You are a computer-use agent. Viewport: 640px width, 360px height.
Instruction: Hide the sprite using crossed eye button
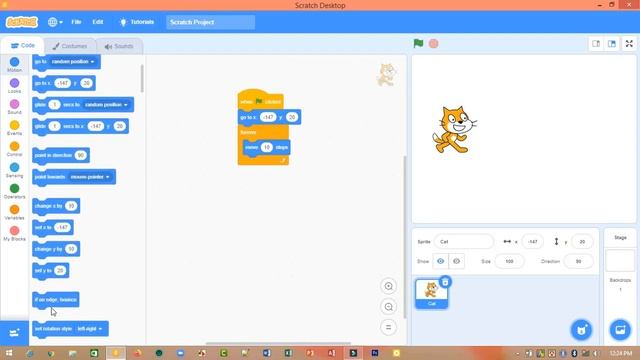click(456, 261)
